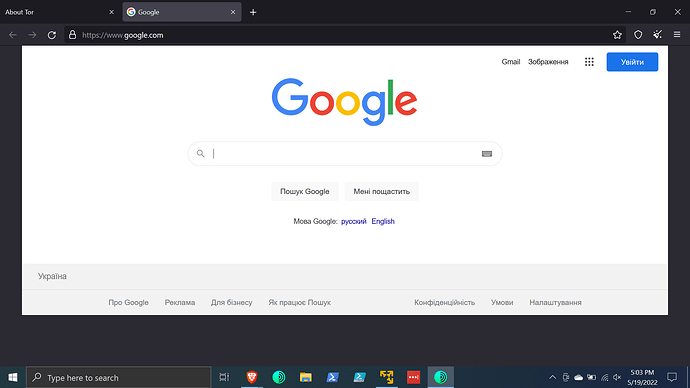Viewport: 690px width, 388px height.
Task: Click the cloud OneDrive tray icon
Action: [x=578, y=377]
